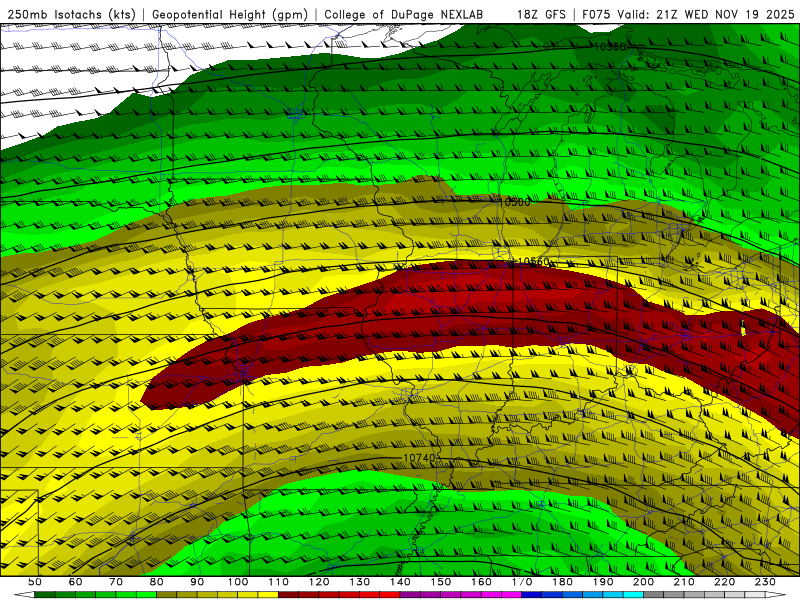Click the 130 value on the color scale
Screen dimensions: 800x600
(360, 582)
